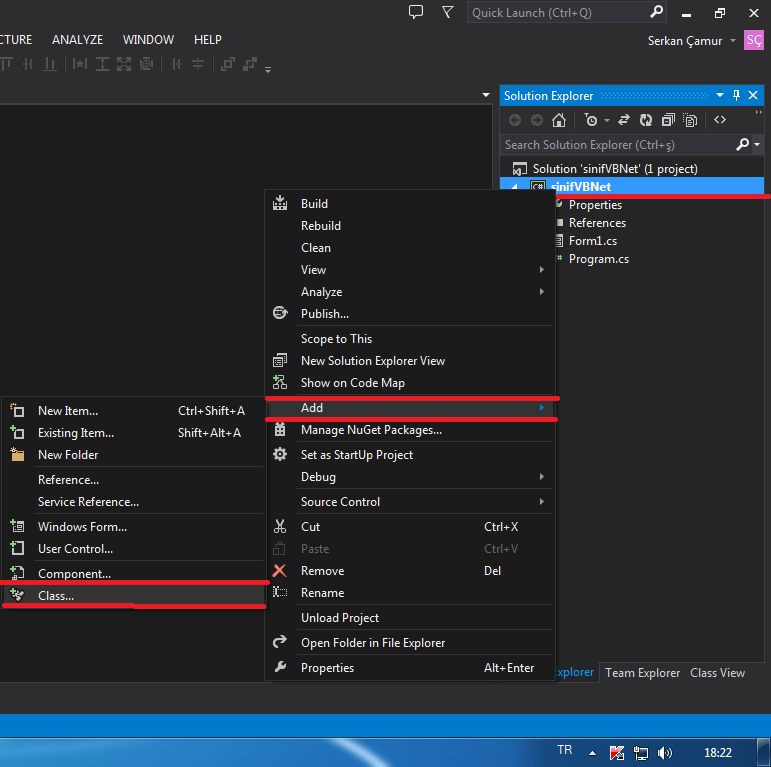Click the Pending Changes Filter clock icon
This screenshot has width=771, height=767.
pos(591,120)
